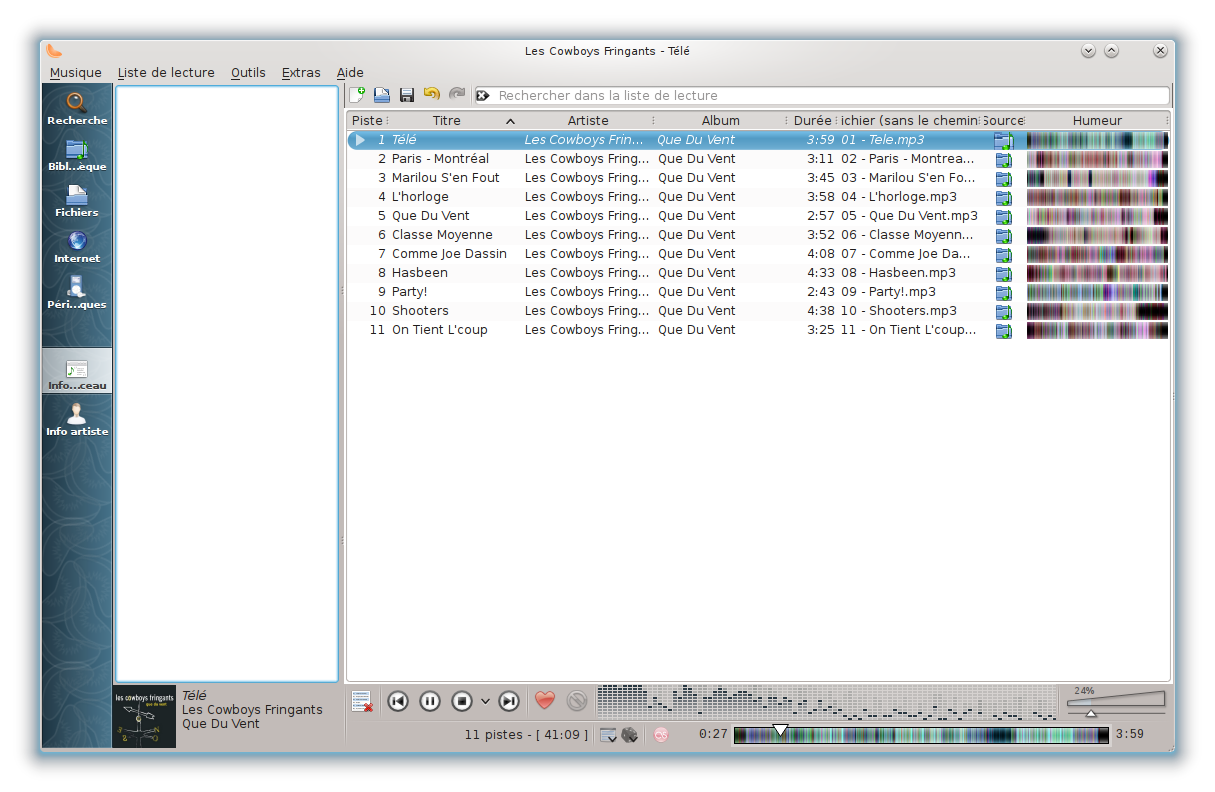Pause the current playback

click(x=430, y=701)
